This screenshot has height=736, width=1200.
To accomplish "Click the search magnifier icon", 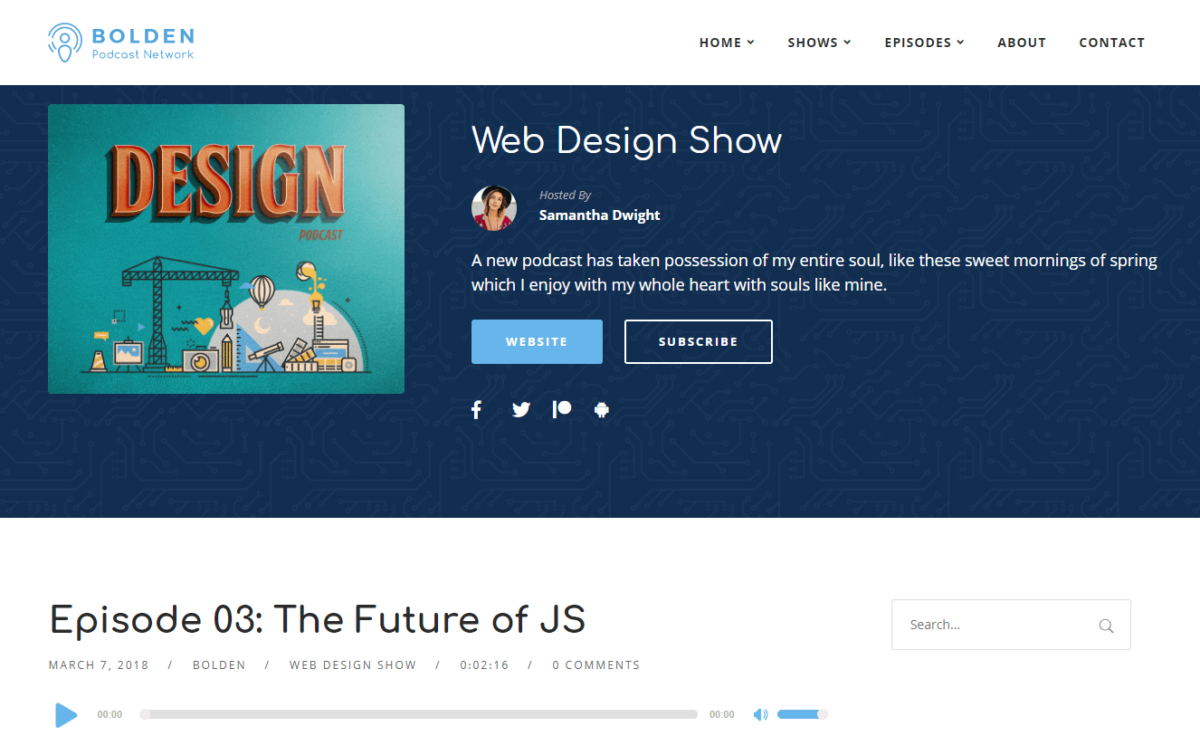I will coord(1106,624).
